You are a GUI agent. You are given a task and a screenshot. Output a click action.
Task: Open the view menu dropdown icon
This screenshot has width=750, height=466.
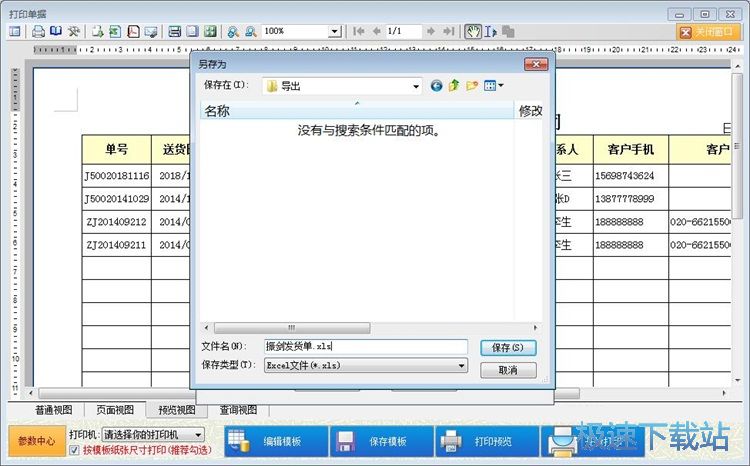(x=494, y=86)
